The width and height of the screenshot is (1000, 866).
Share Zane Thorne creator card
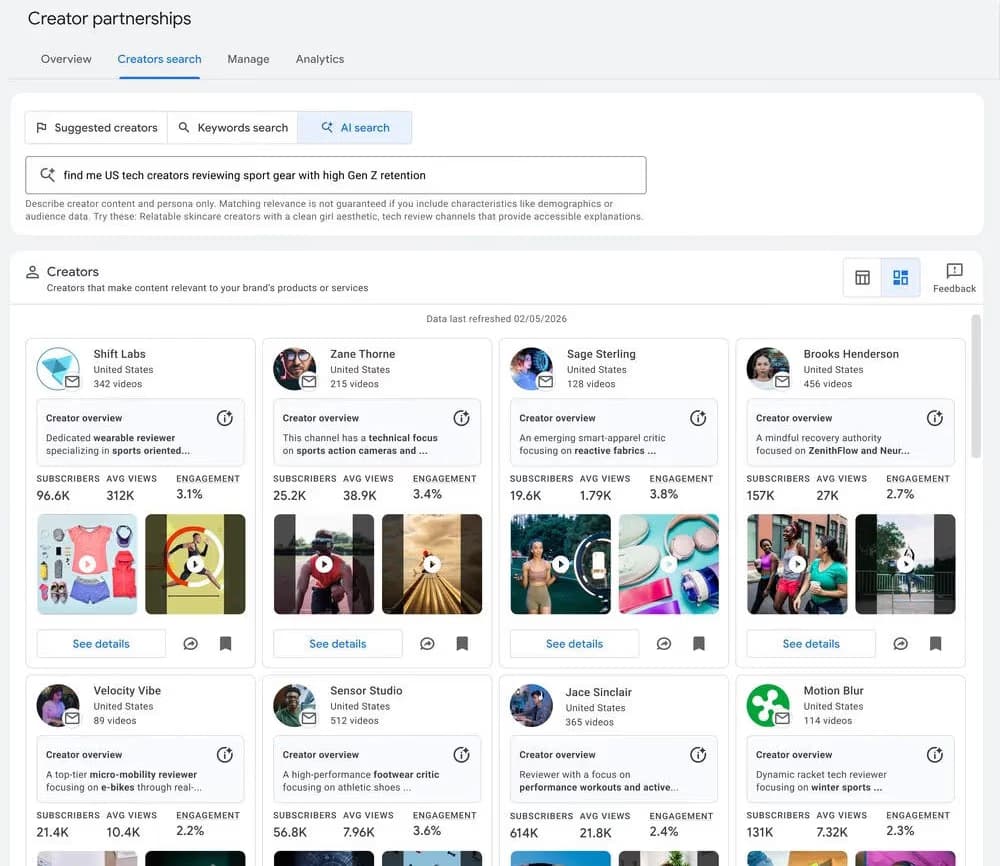(x=427, y=644)
